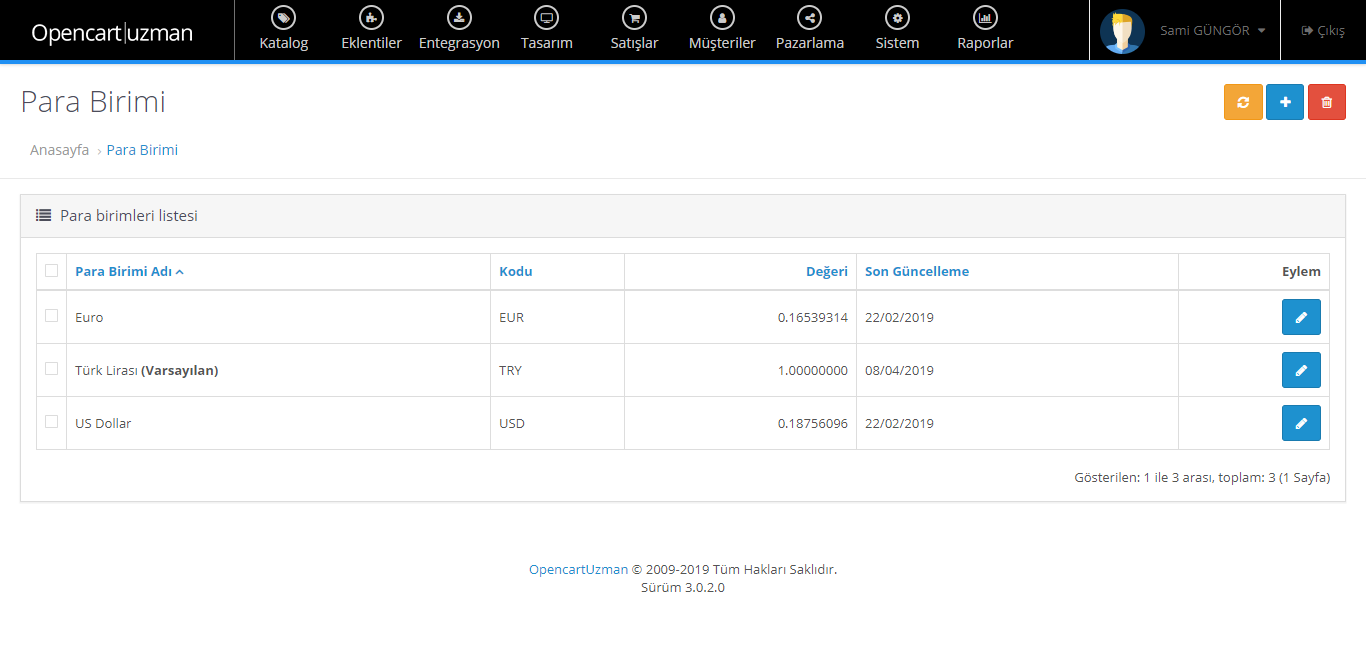1366x660 pixels.
Task: Open the Sistem menu dropdown
Action: tap(897, 30)
